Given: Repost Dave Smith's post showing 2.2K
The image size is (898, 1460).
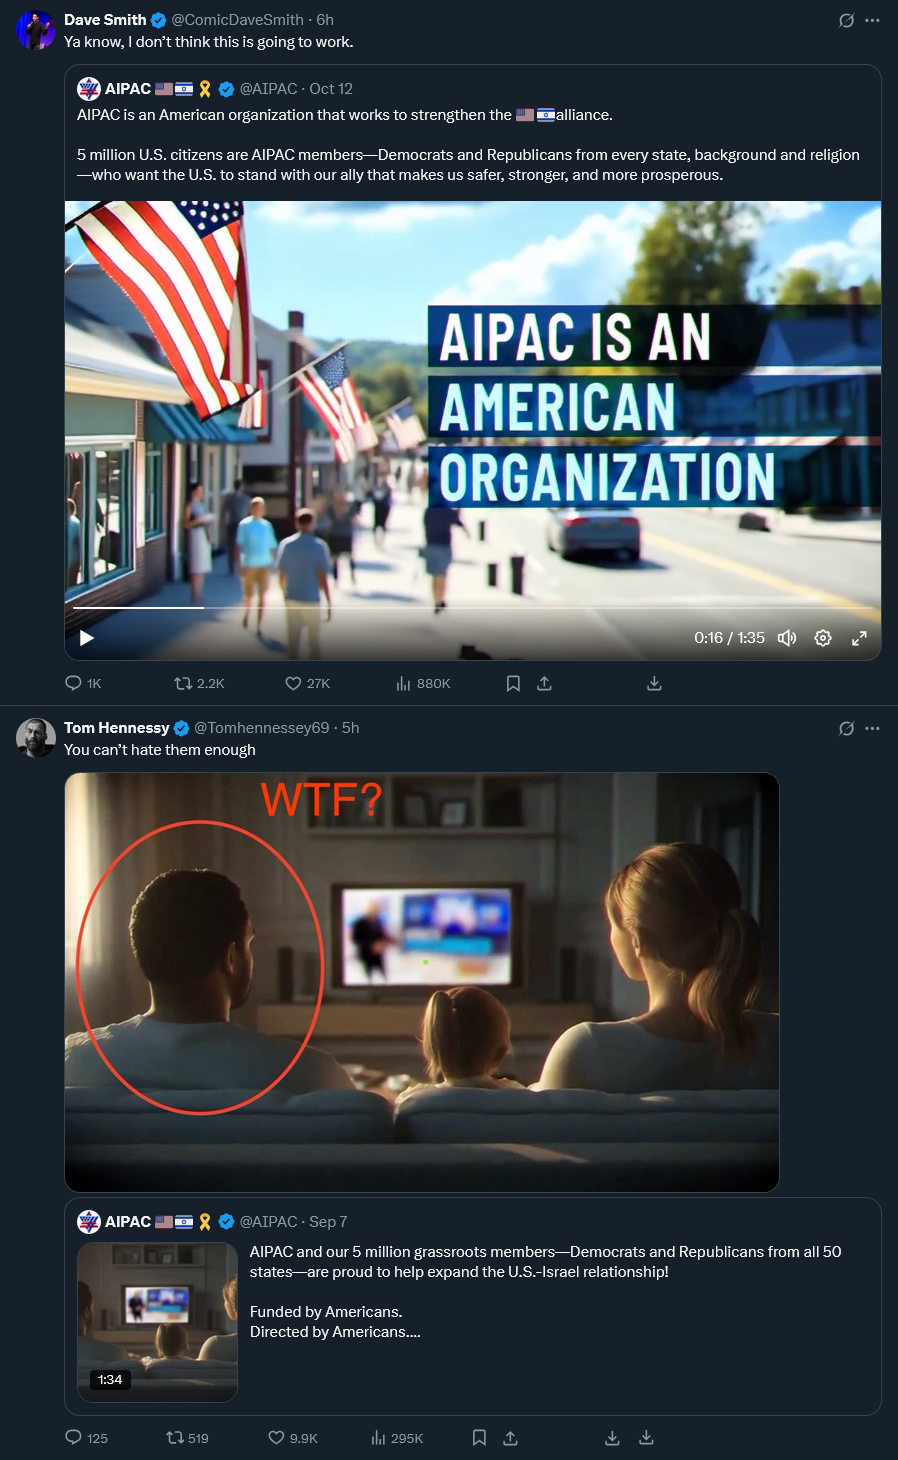Looking at the screenshot, I should click(x=199, y=684).
